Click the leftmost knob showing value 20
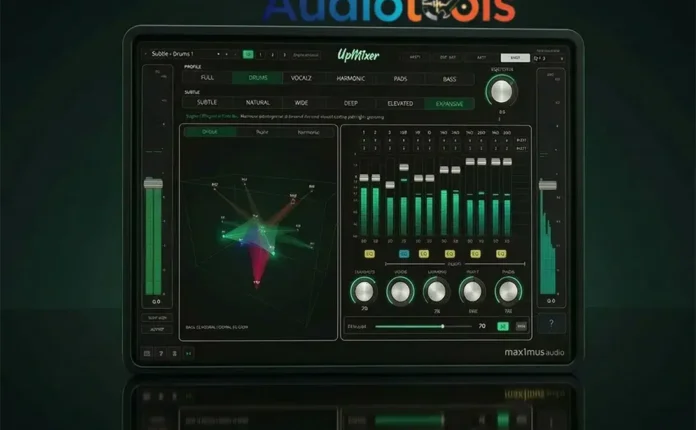696x430 pixels. click(364, 291)
